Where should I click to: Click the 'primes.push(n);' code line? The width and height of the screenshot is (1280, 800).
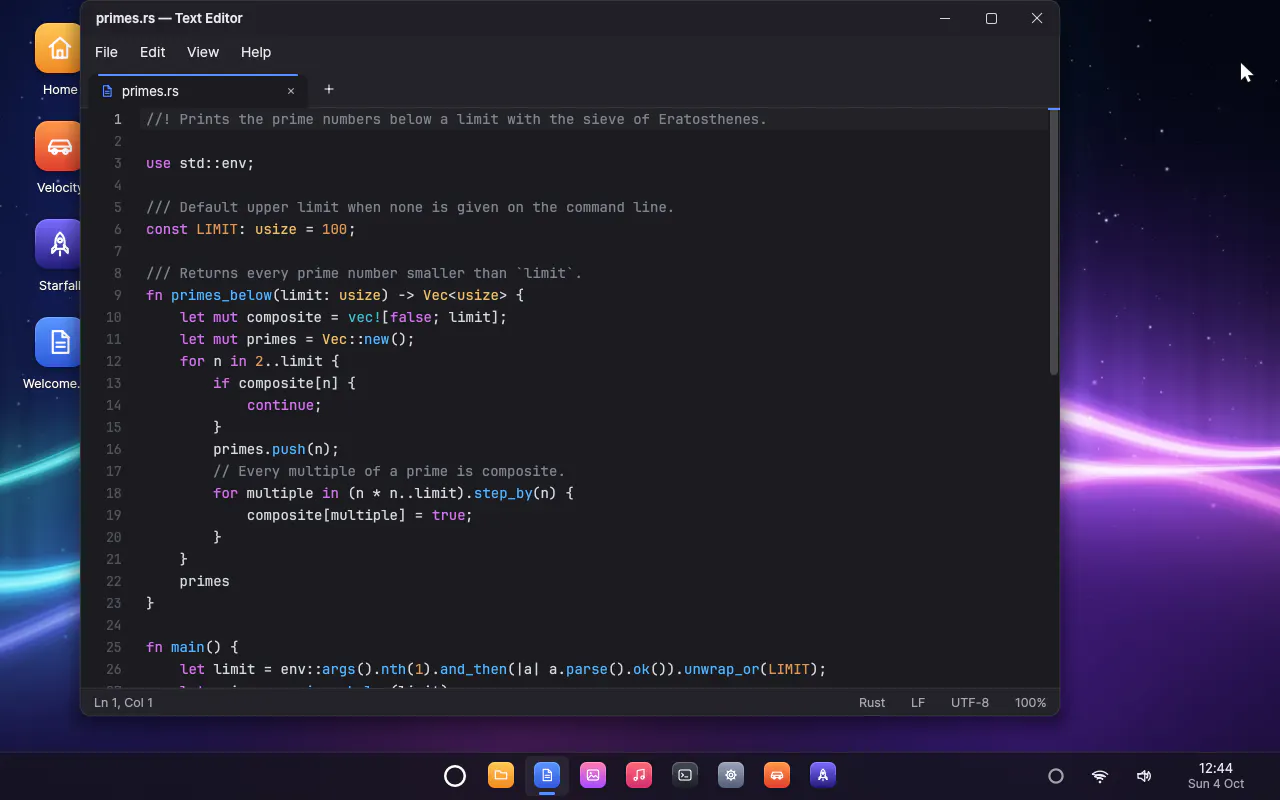(x=276, y=449)
